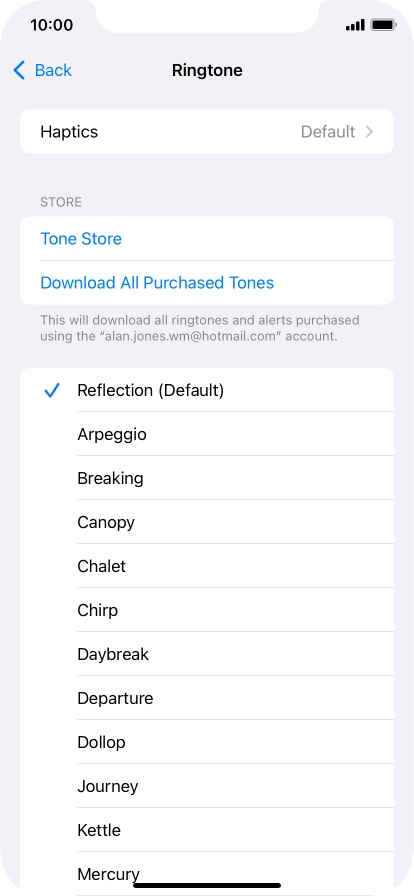
Task: Tap the battery icon in the status bar
Action: point(383,25)
